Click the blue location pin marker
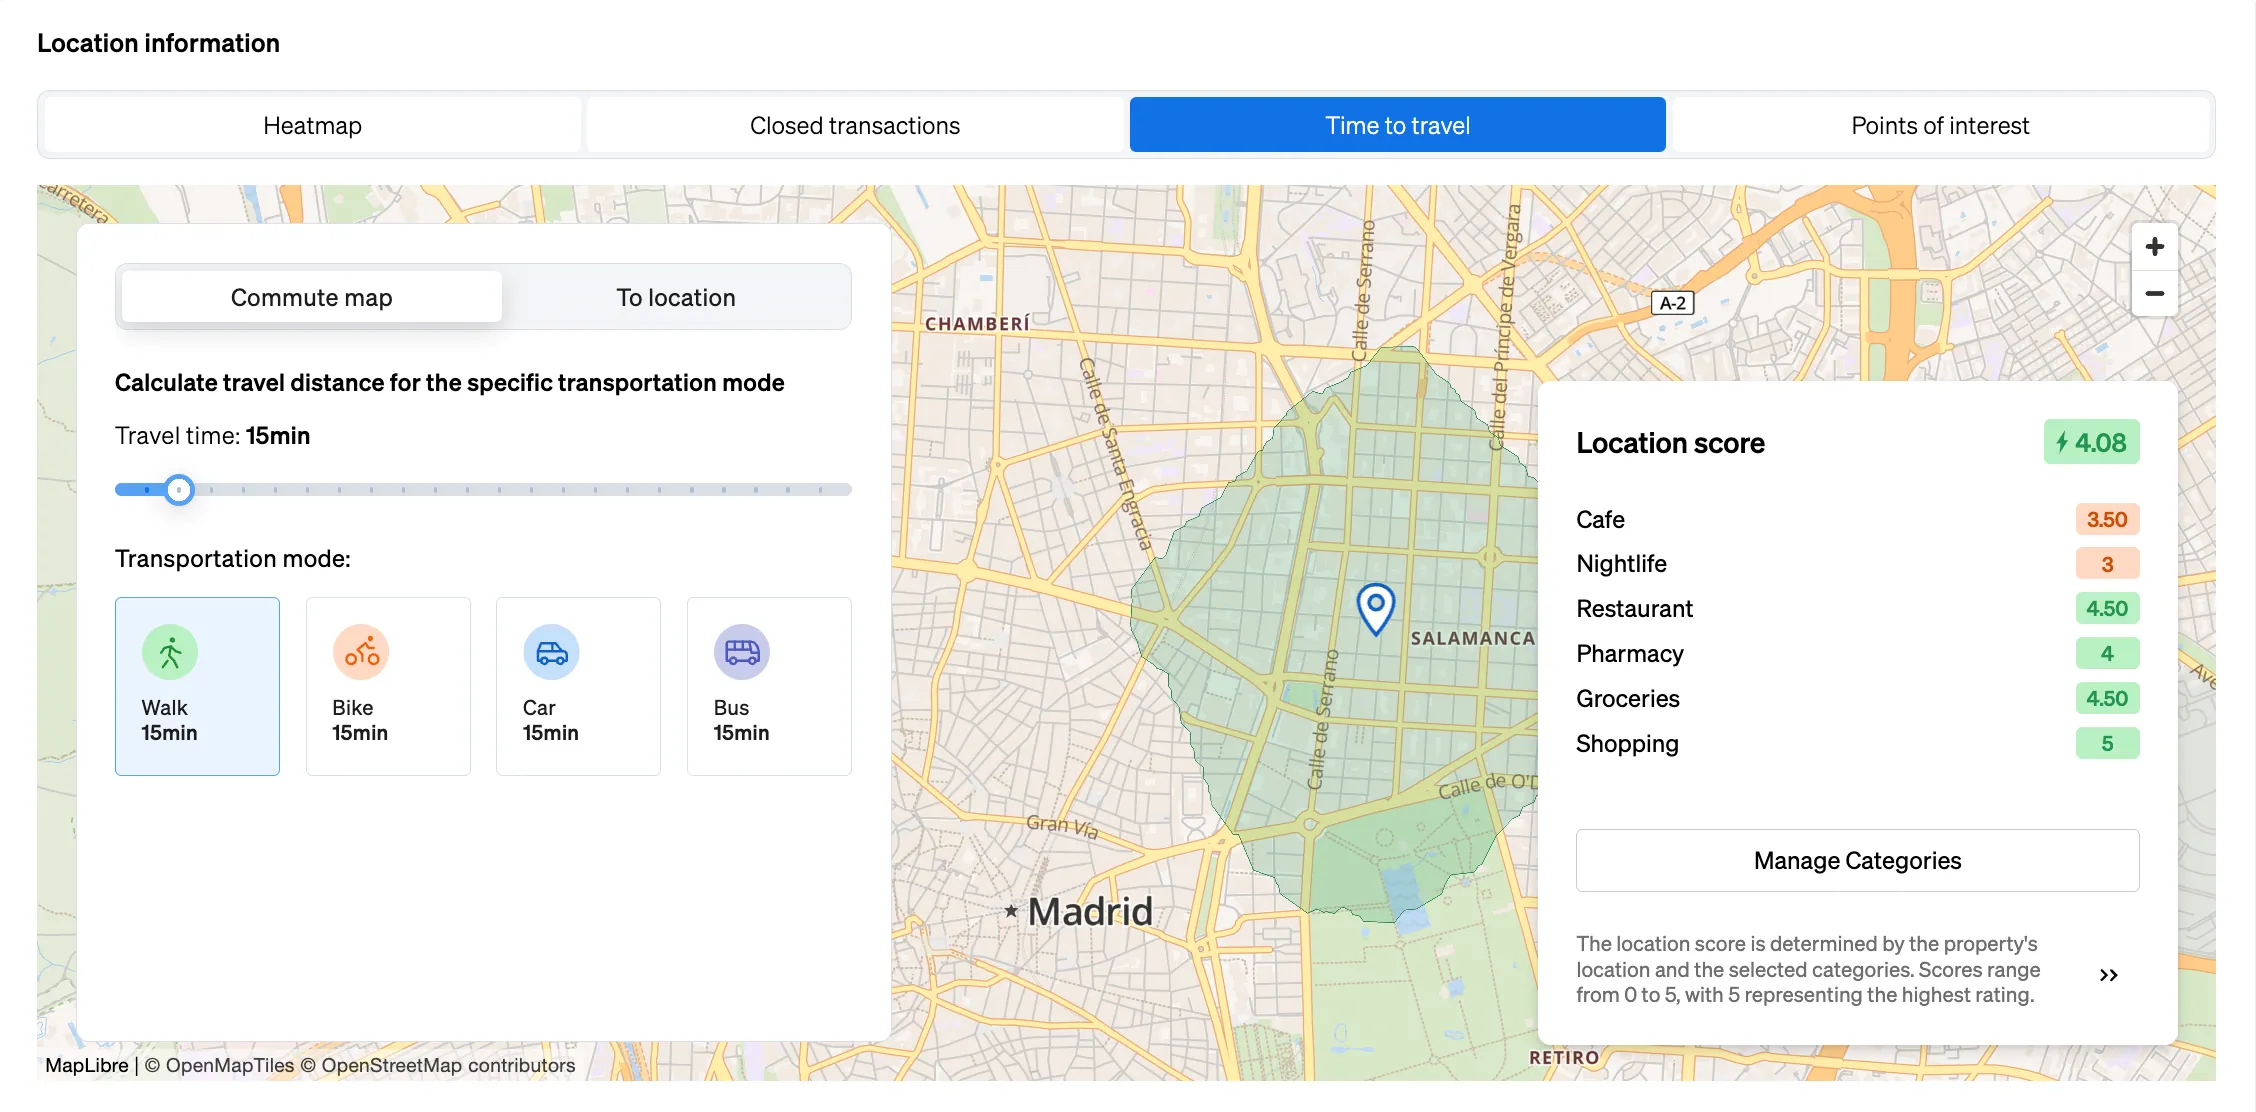The image size is (2256, 1112). 1375,608
